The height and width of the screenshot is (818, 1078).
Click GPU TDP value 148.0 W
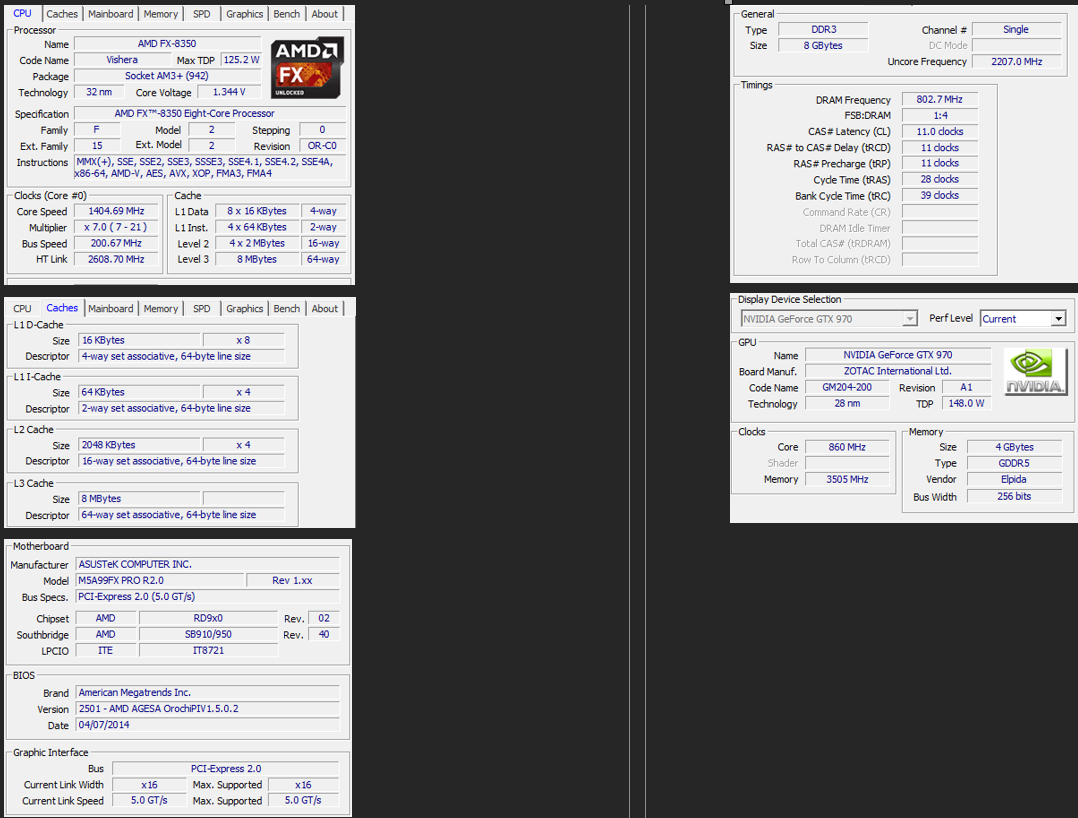click(966, 404)
